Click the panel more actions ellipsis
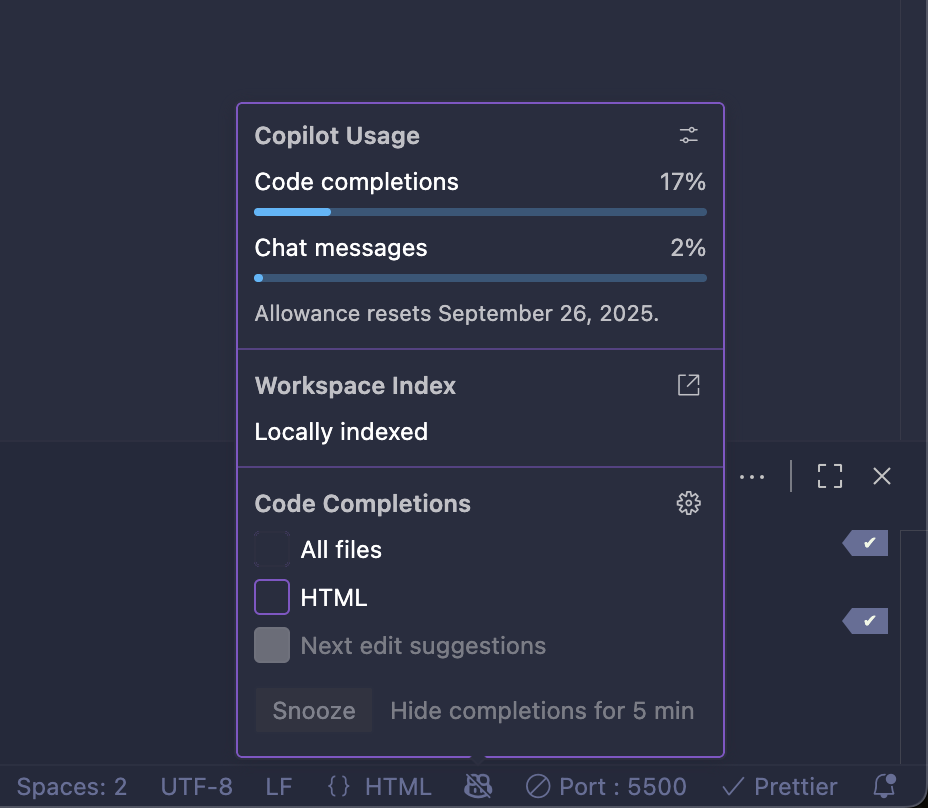 (752, 477)
